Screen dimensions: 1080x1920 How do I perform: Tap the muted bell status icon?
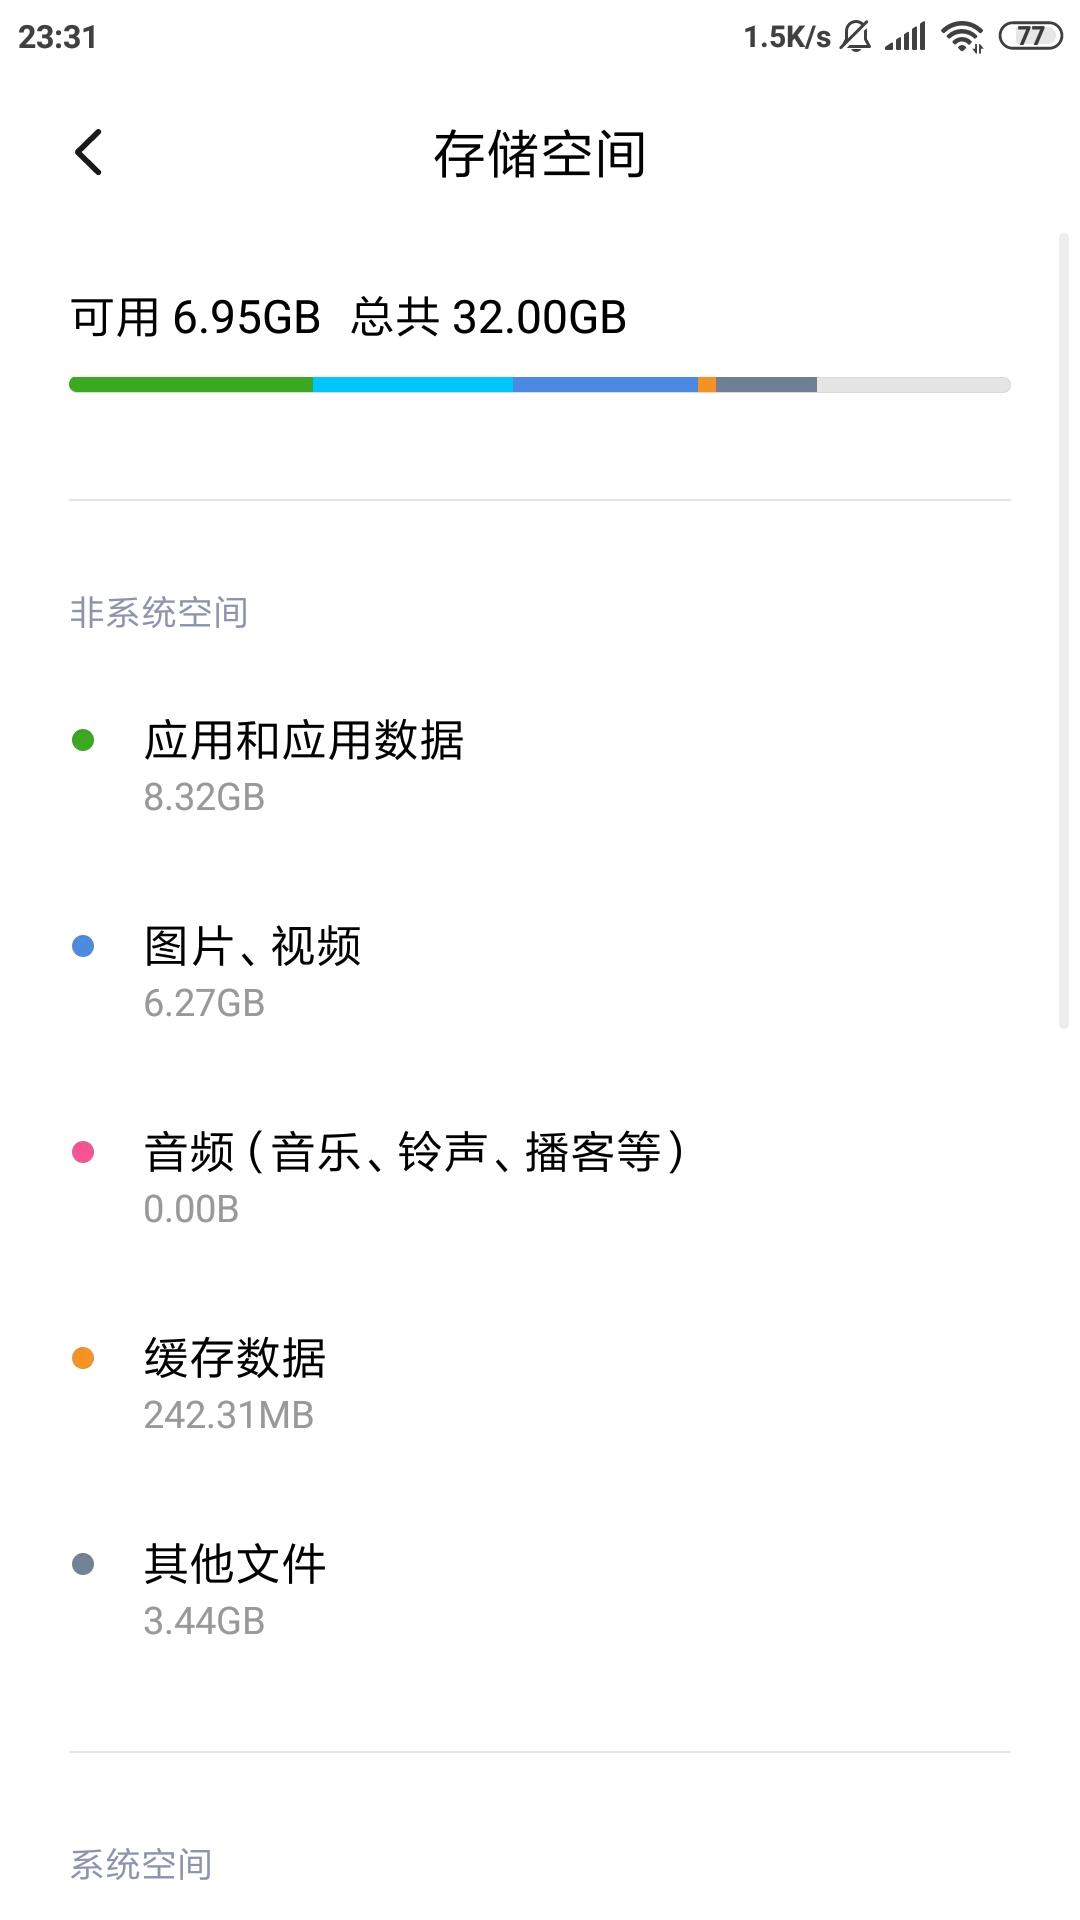[x=856, y=37]
